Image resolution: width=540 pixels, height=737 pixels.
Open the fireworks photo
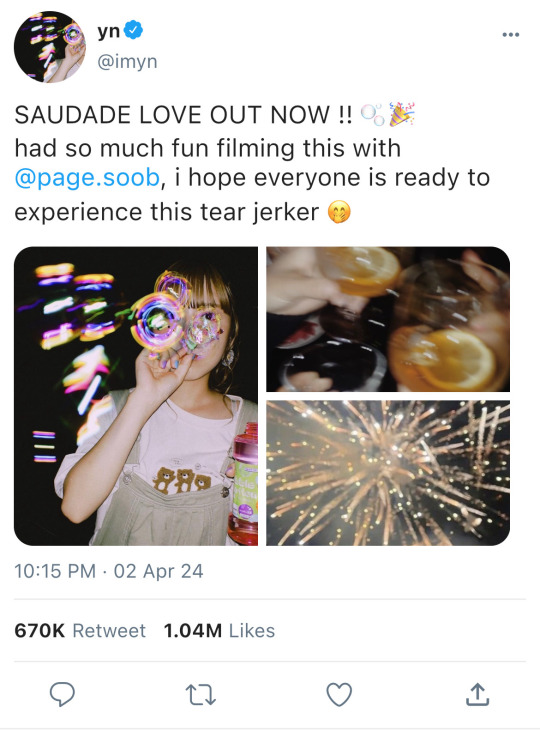click(388, 473)
